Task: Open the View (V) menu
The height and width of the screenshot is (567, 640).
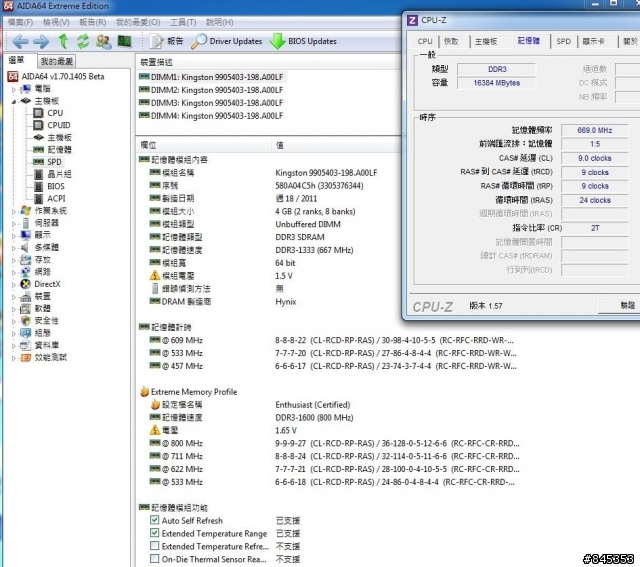Action: 56,22
